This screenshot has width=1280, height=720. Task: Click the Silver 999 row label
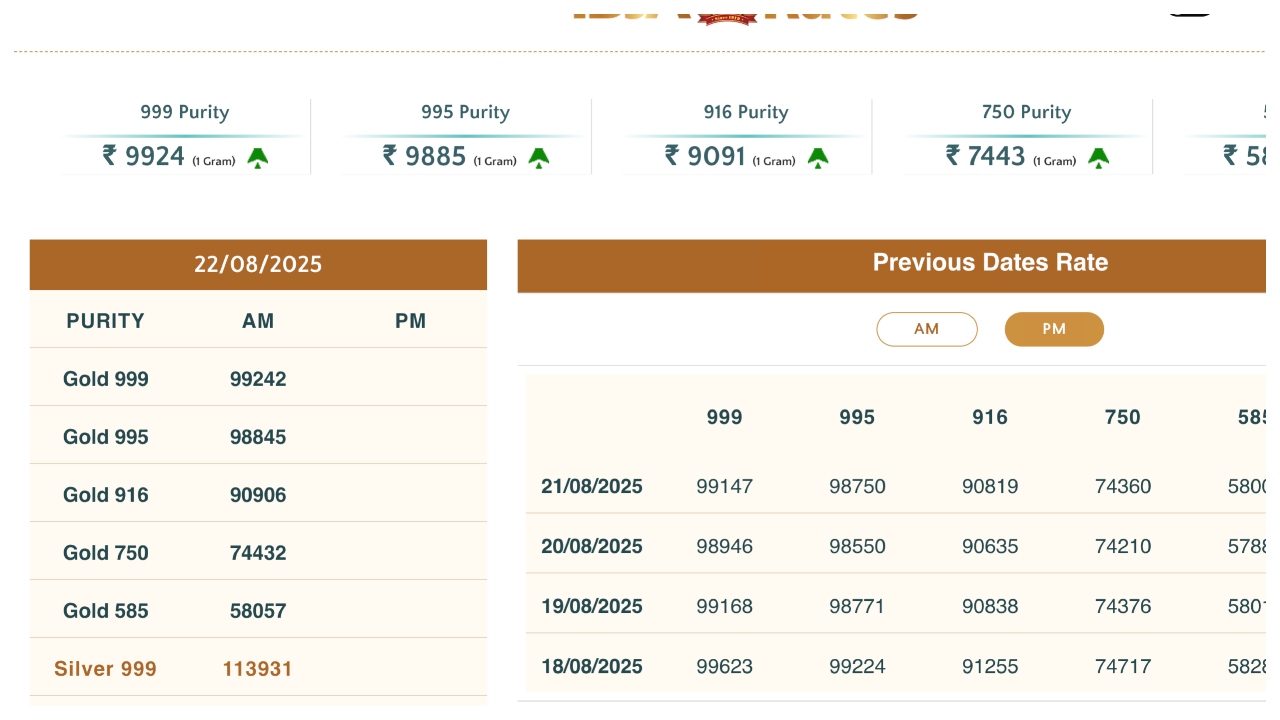[106, 669]
